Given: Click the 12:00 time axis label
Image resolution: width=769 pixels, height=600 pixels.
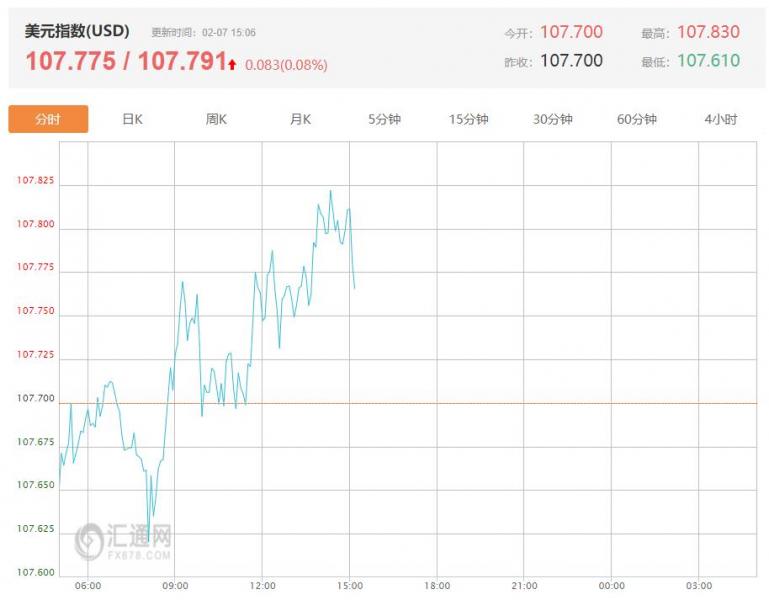Looking at the screenshot, I should point(262,586).
